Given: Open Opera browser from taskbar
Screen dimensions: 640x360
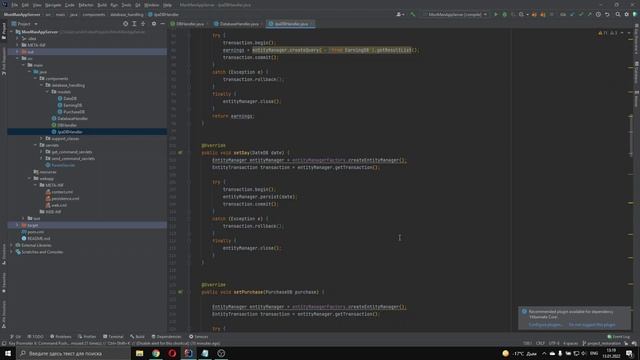Looking at the screenshot, I should (x=172, y=353).
